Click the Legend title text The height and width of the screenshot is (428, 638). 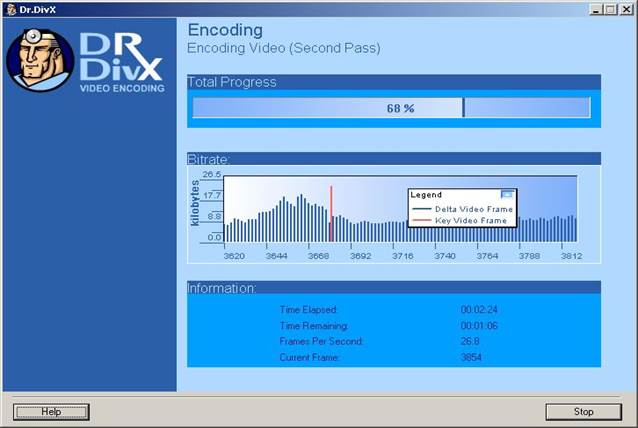pos(426,195)
